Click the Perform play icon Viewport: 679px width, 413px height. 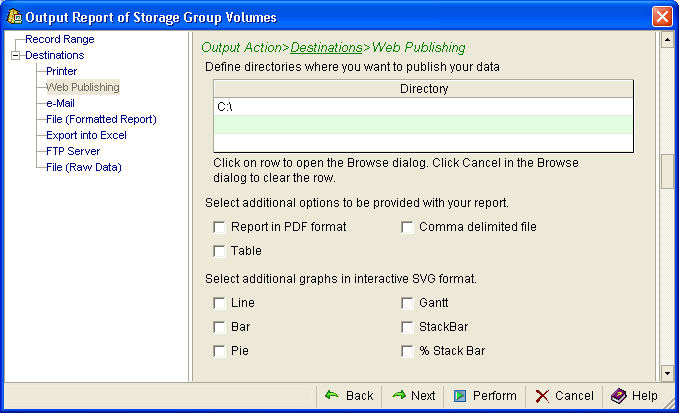[x=460, y=396]
